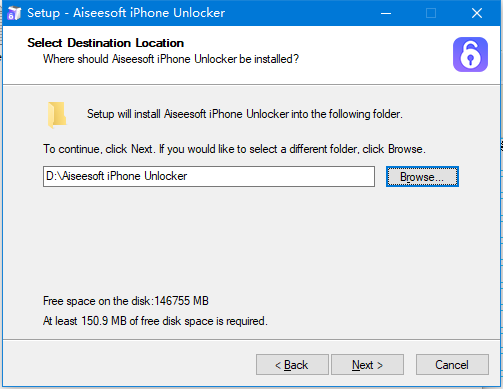Go to previous step with Back

point(292,365)
